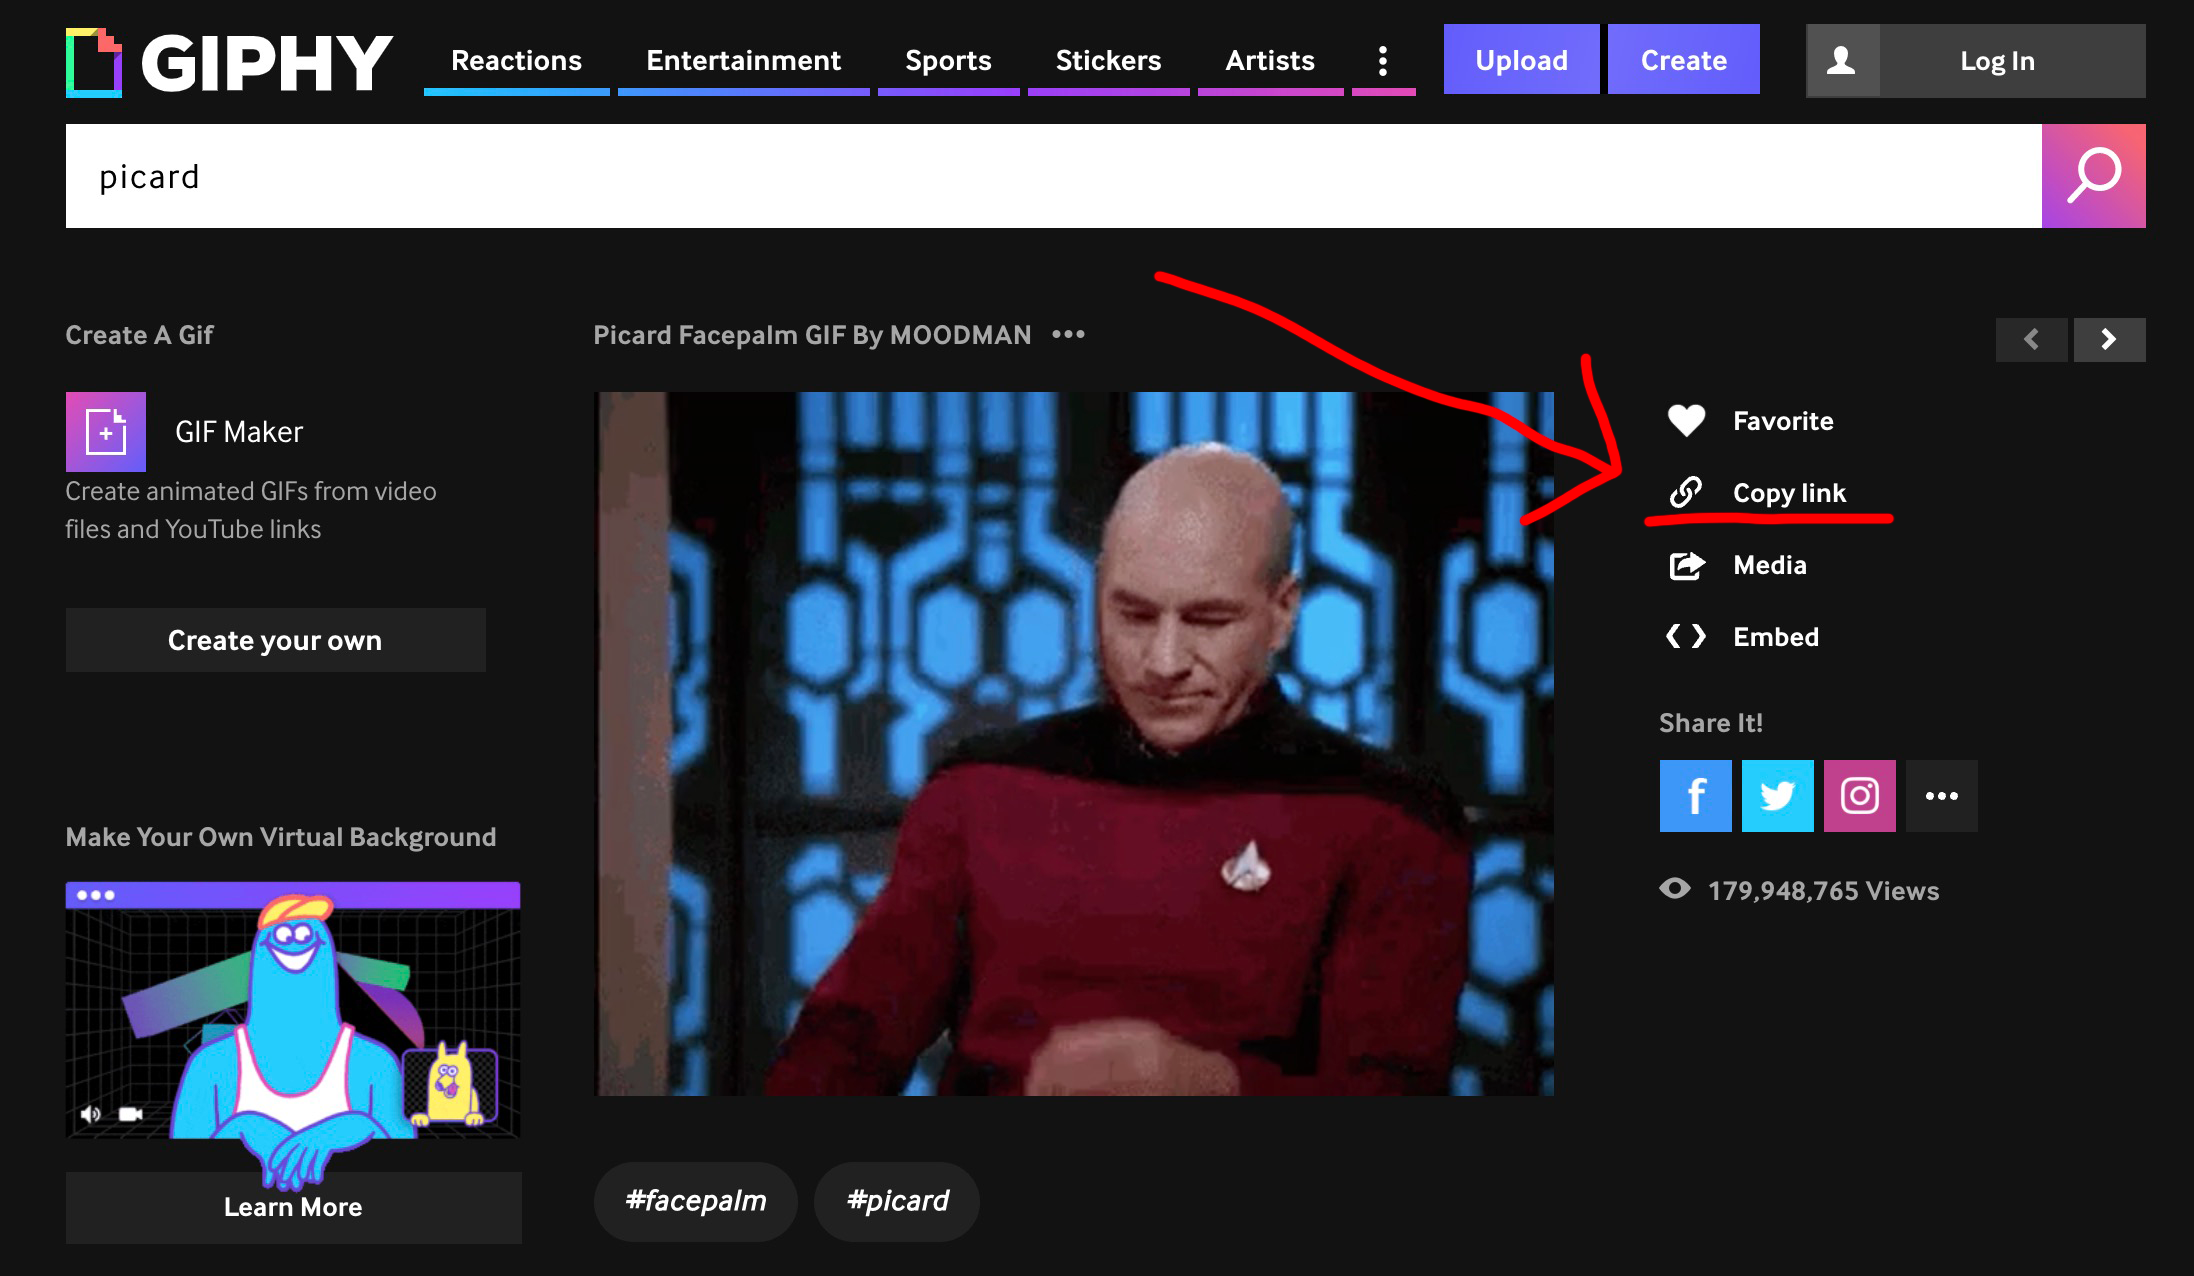Click the Create your own button
Screen dimensions: 2194x1276
click(275, 640)
